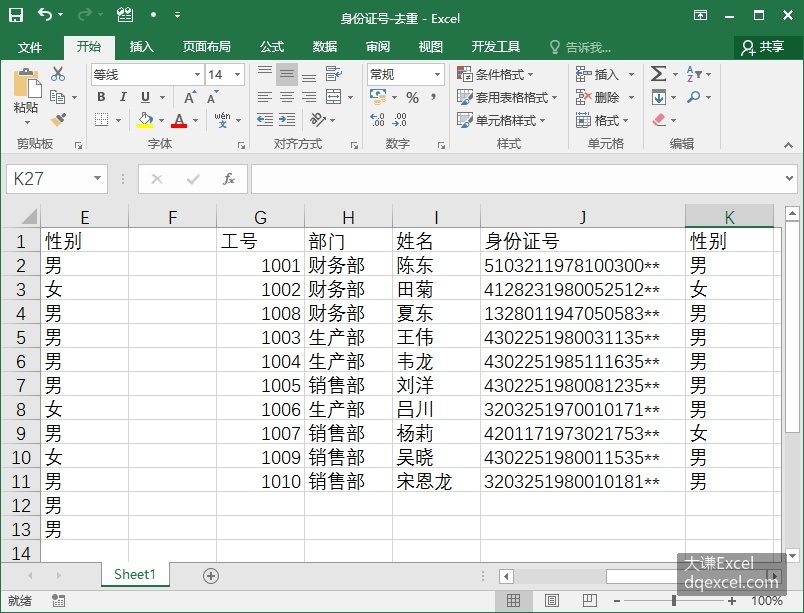
Task: Center text horizontally
Action: tap(287, 97)
